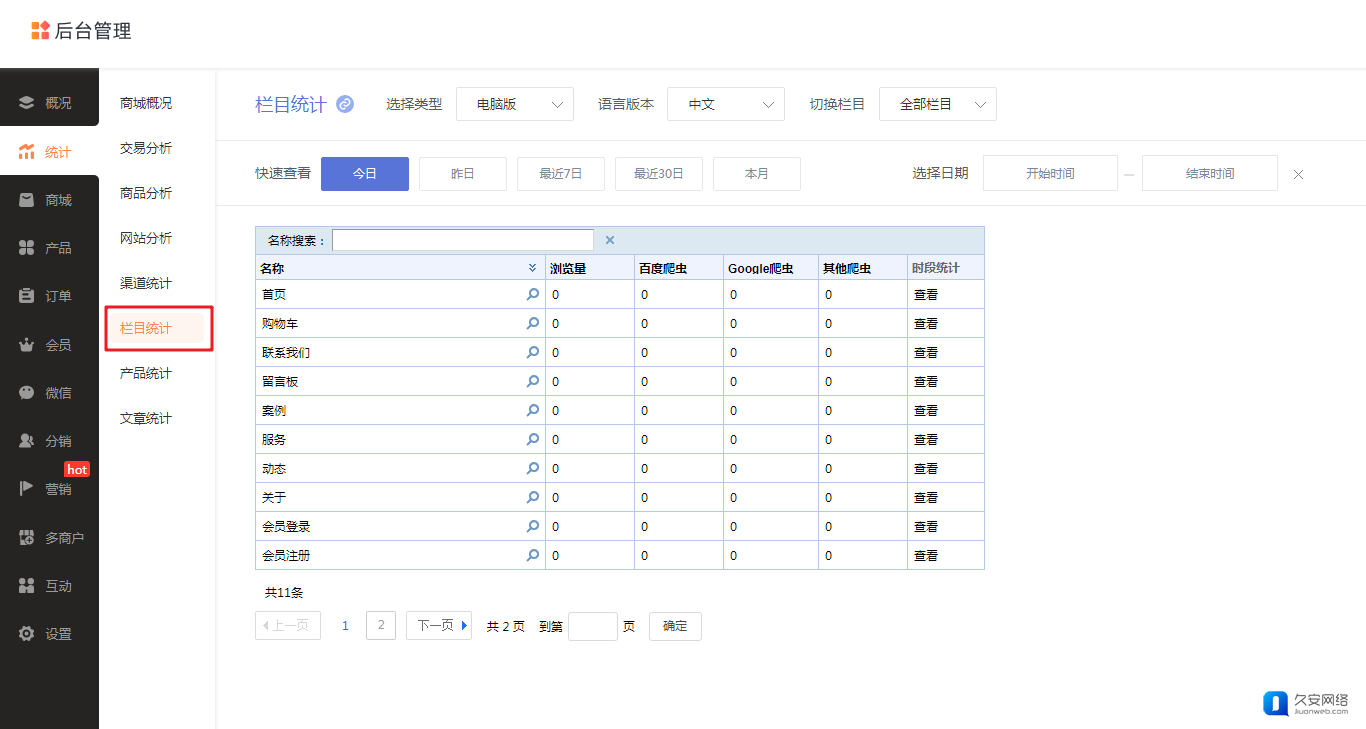Screen dimensions: 1366x729
Task: Click the clear date range X icon
Action: (x=1298, y=174)
